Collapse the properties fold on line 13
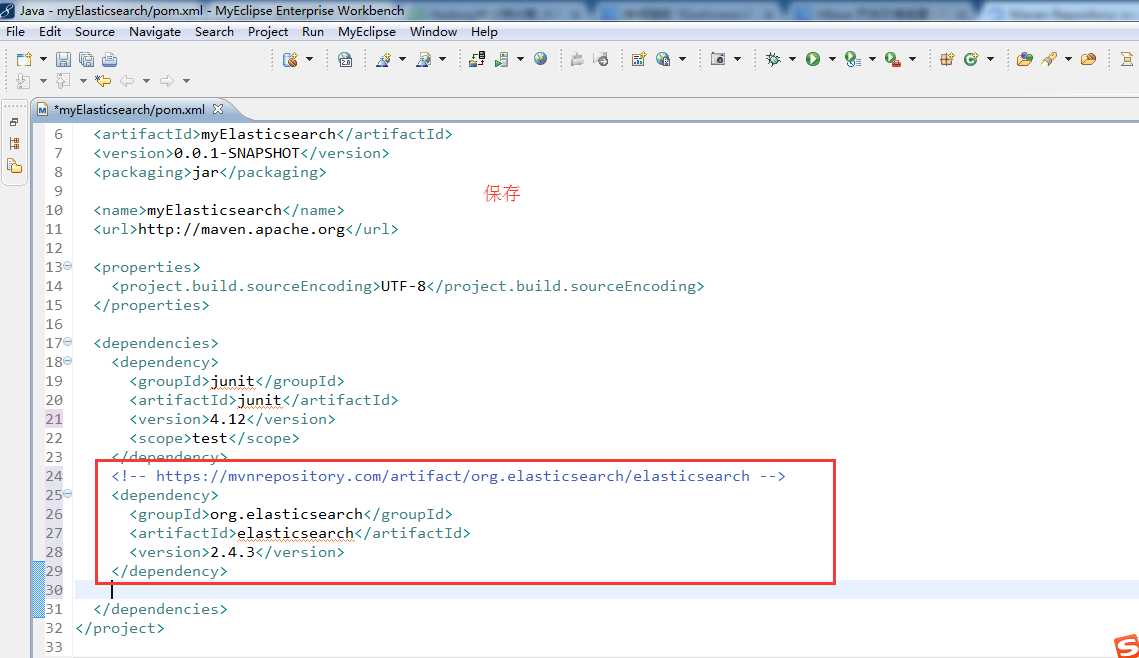The image size is (1139, 658). [x=68, y=266]
